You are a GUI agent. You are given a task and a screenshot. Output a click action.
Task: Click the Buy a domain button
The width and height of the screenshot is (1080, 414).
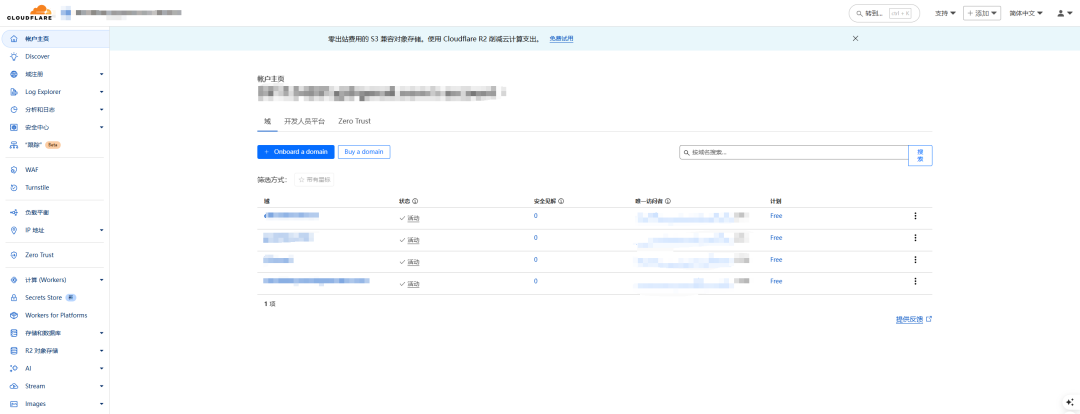click(364, 152)
